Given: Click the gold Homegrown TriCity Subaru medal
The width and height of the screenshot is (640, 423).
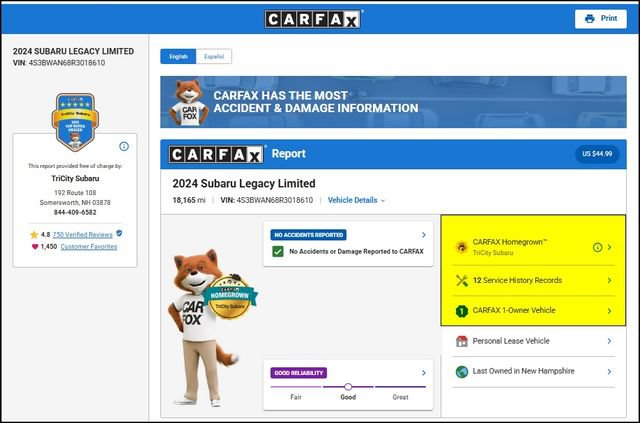Looking at the screenshot, I should 229,297.
